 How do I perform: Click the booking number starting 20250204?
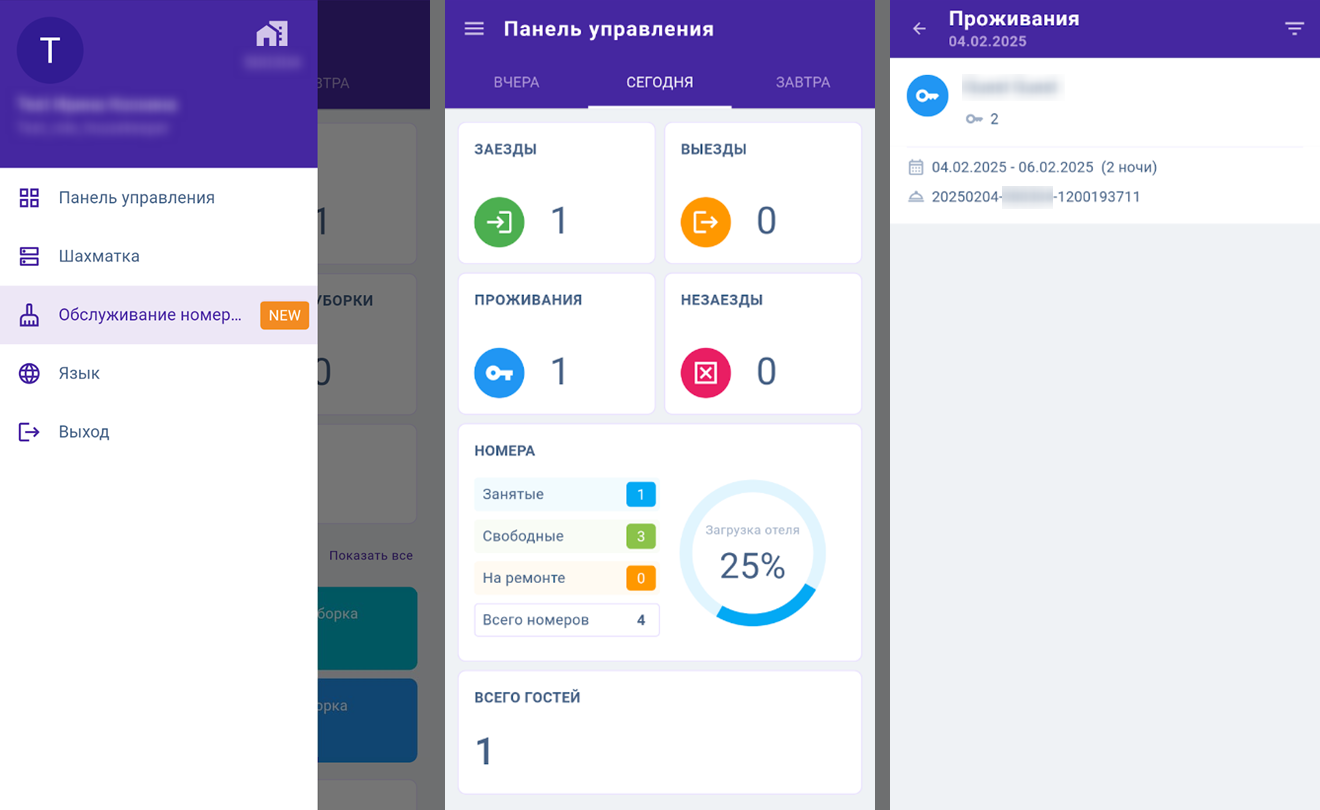tap(1036, 197)
